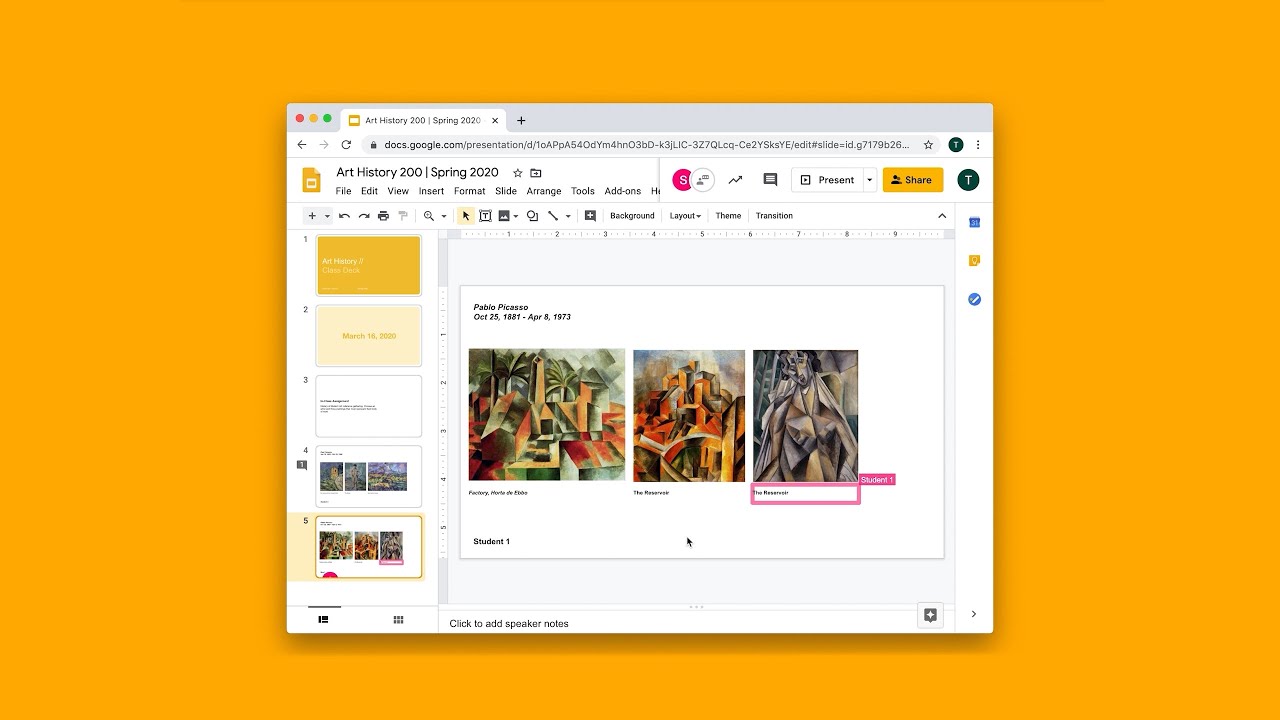
Task: Open the Arrange menu
Action: (544, 191)
